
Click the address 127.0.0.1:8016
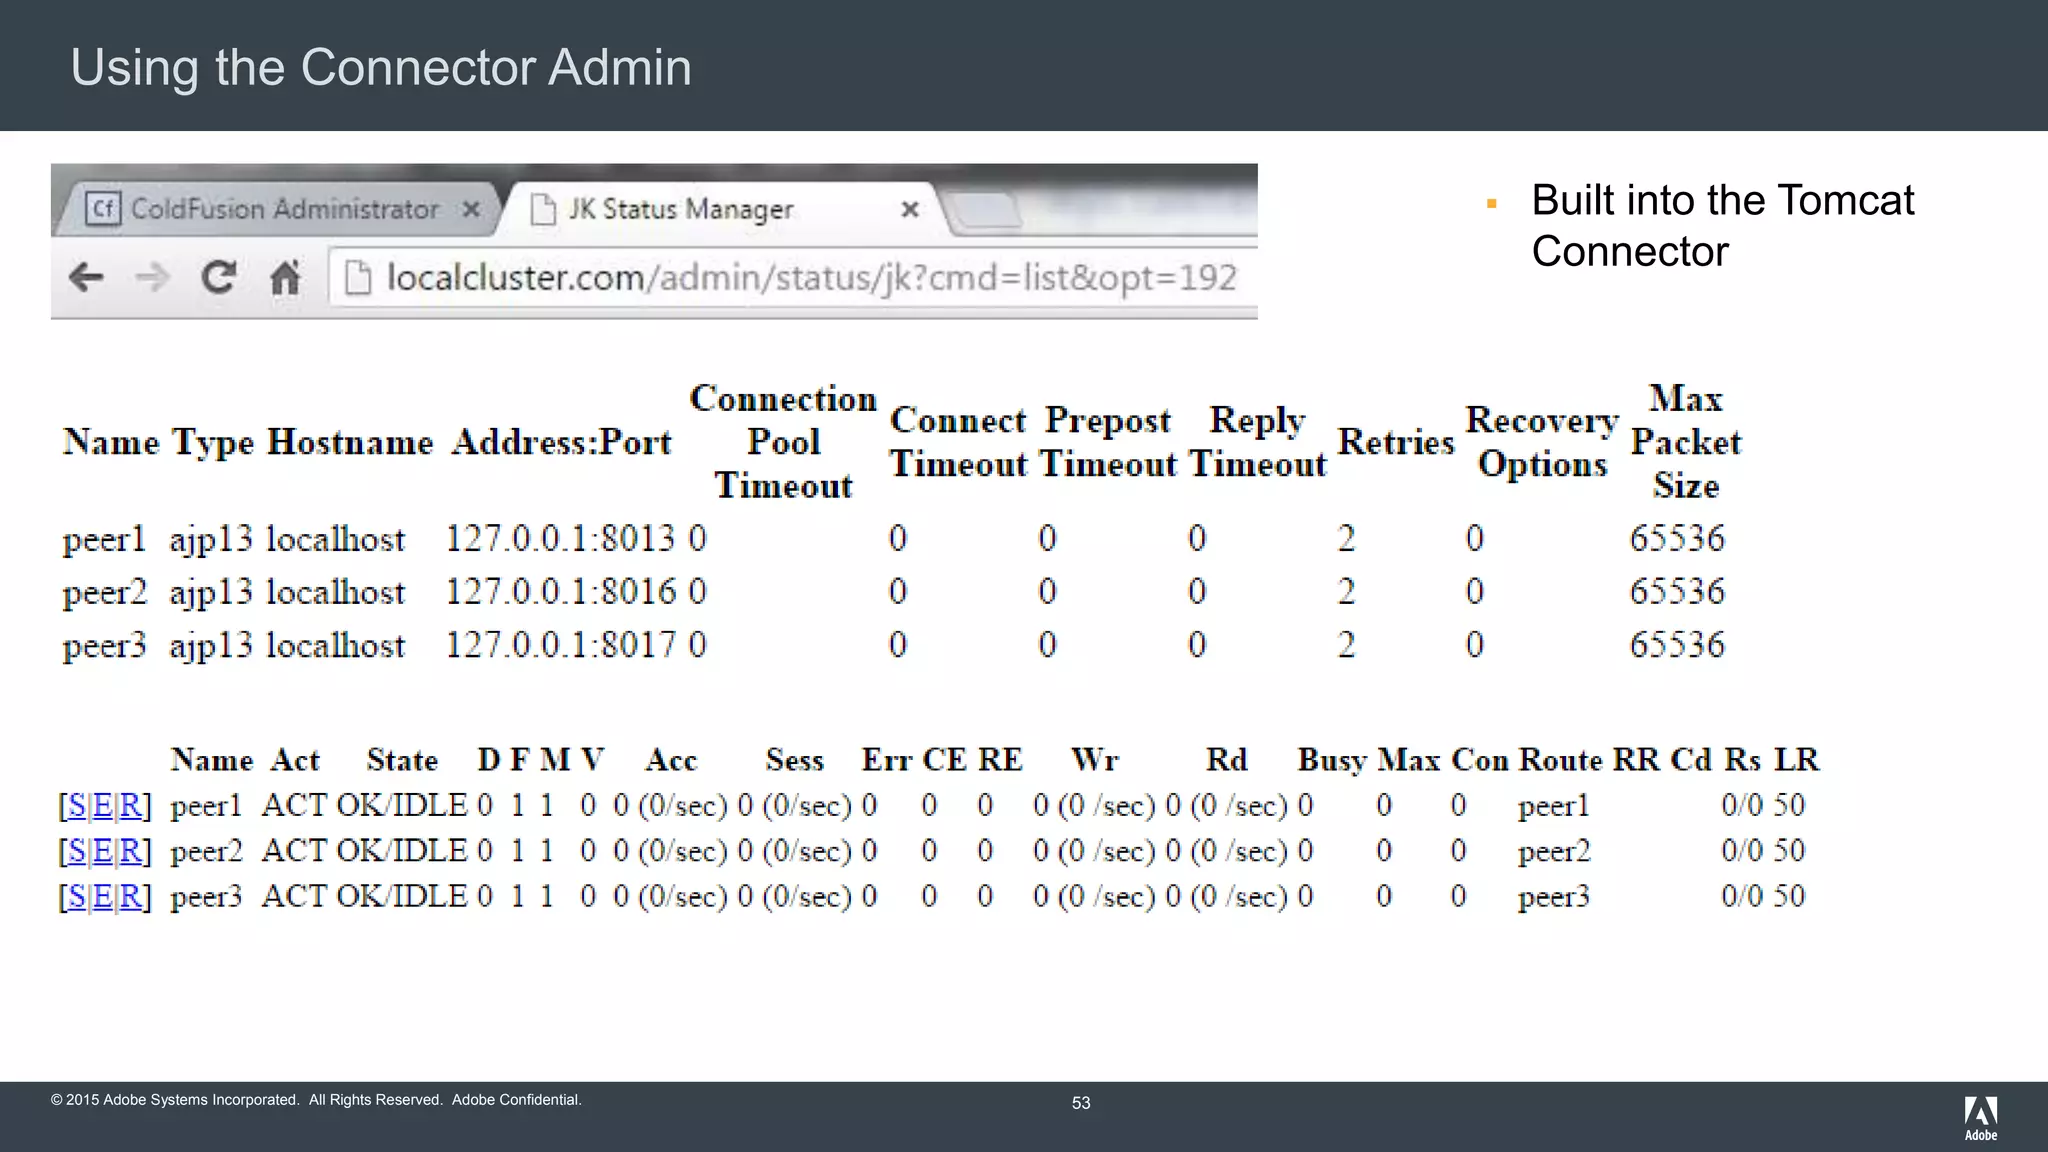(x=560, y=591)
